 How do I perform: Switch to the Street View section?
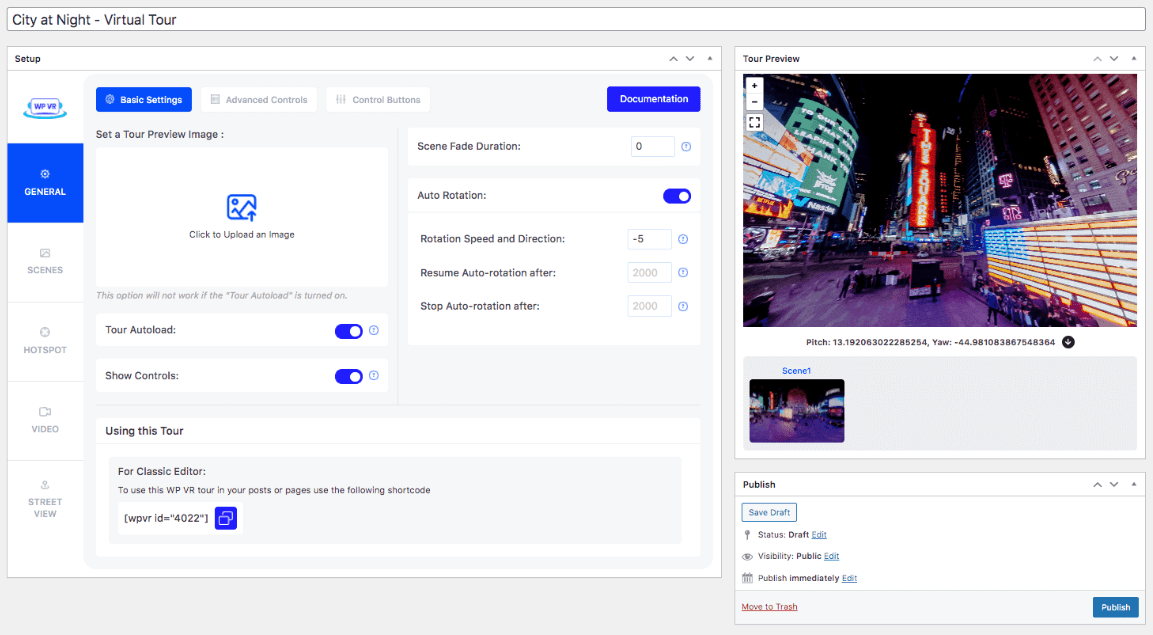(45, 500)
